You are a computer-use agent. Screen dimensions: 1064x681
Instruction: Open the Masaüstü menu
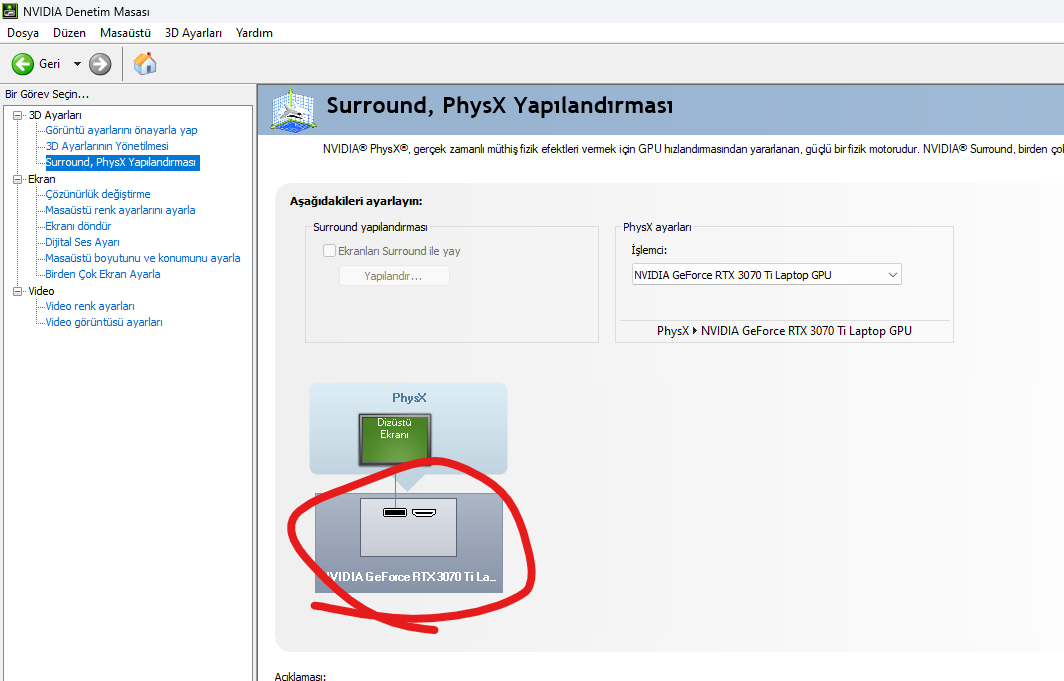pyautogui.click(x=125, y=33)
